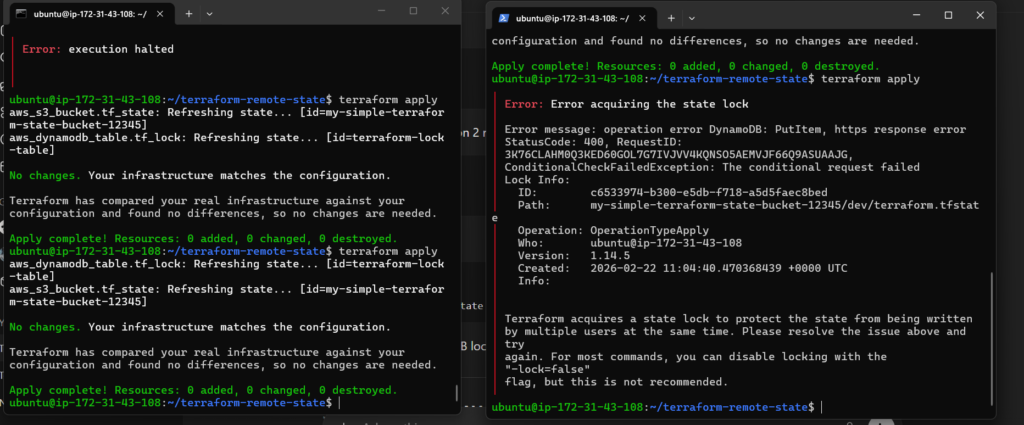Maximize the right terminal window
The width and height of the screenshot is (1024, 425).
[x=950, y=17]
